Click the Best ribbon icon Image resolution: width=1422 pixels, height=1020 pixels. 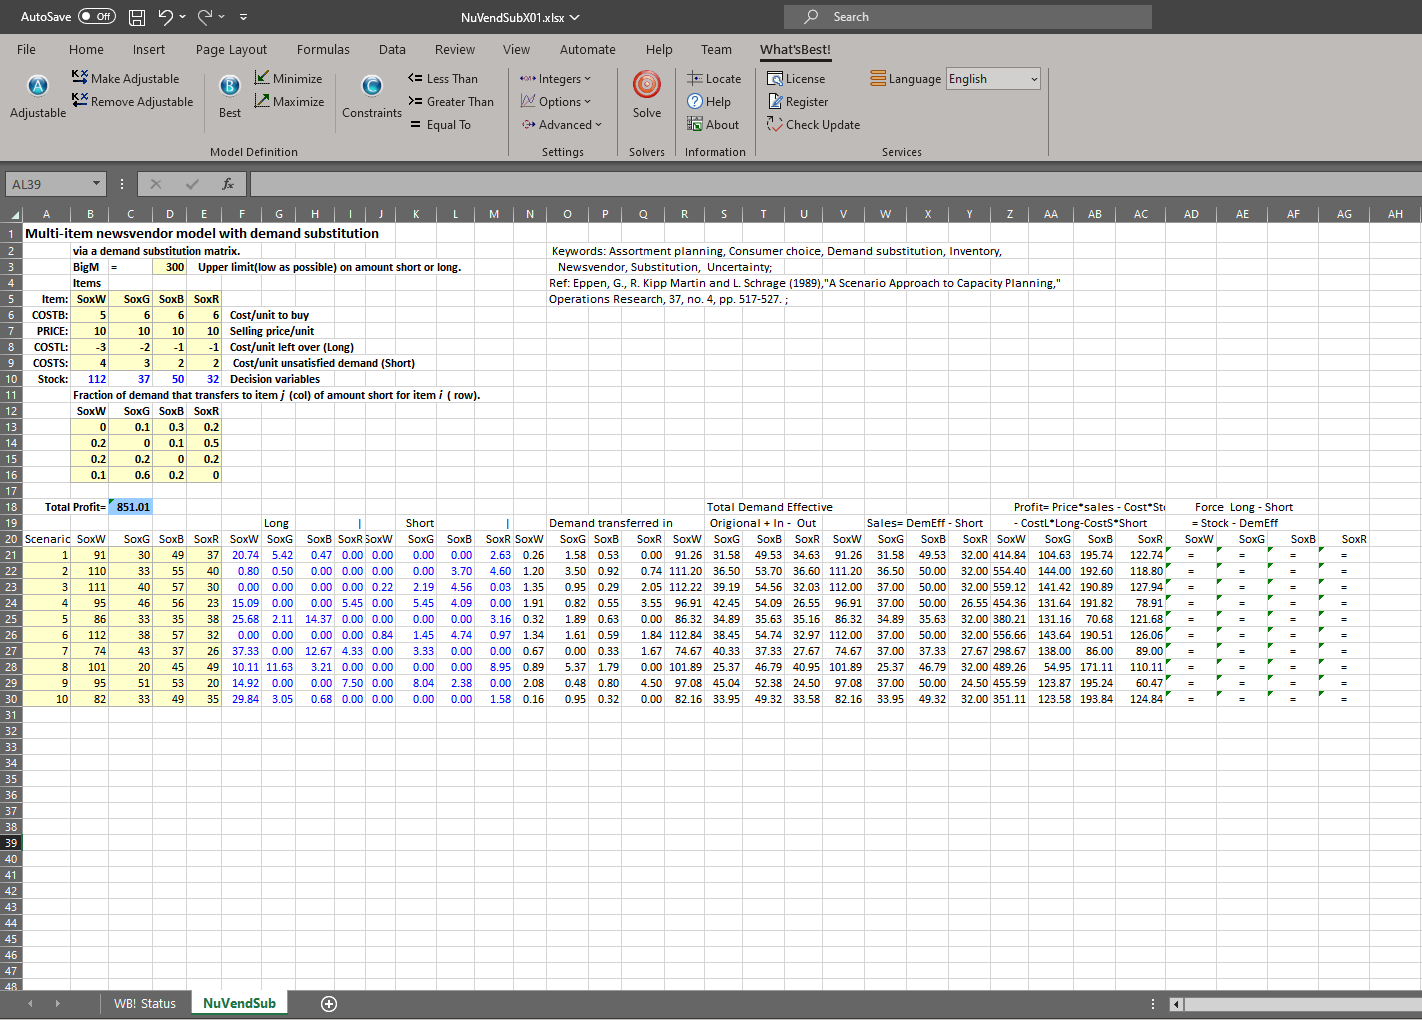point(230,87)
